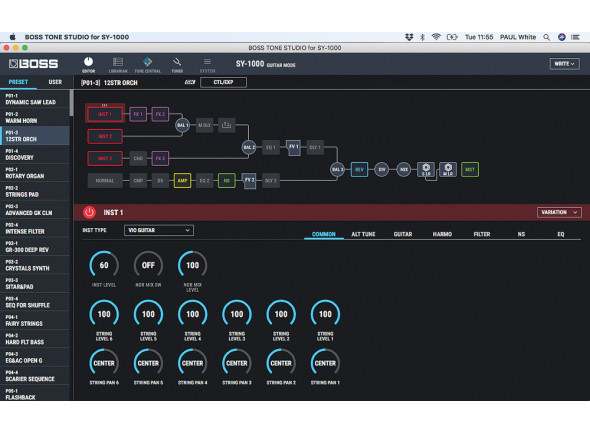The image size is (590, 434).
Task: Select preset P01-1 DYNAMIC SAW LEAD
Action: pos(35,99)
